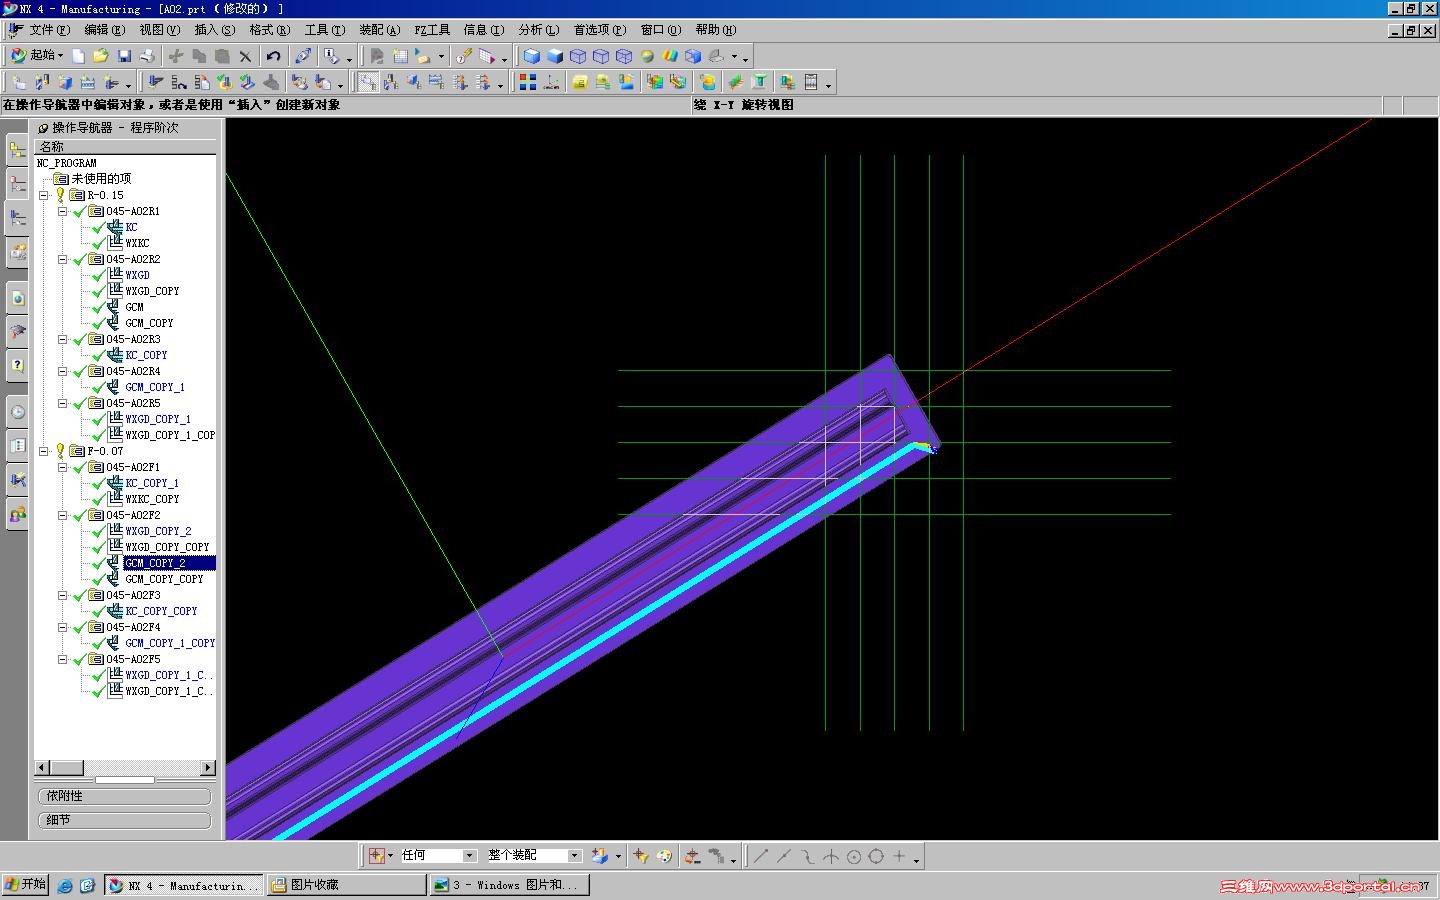
Task: Collapse the 045-A02R2 group
Action: [62, 259]
